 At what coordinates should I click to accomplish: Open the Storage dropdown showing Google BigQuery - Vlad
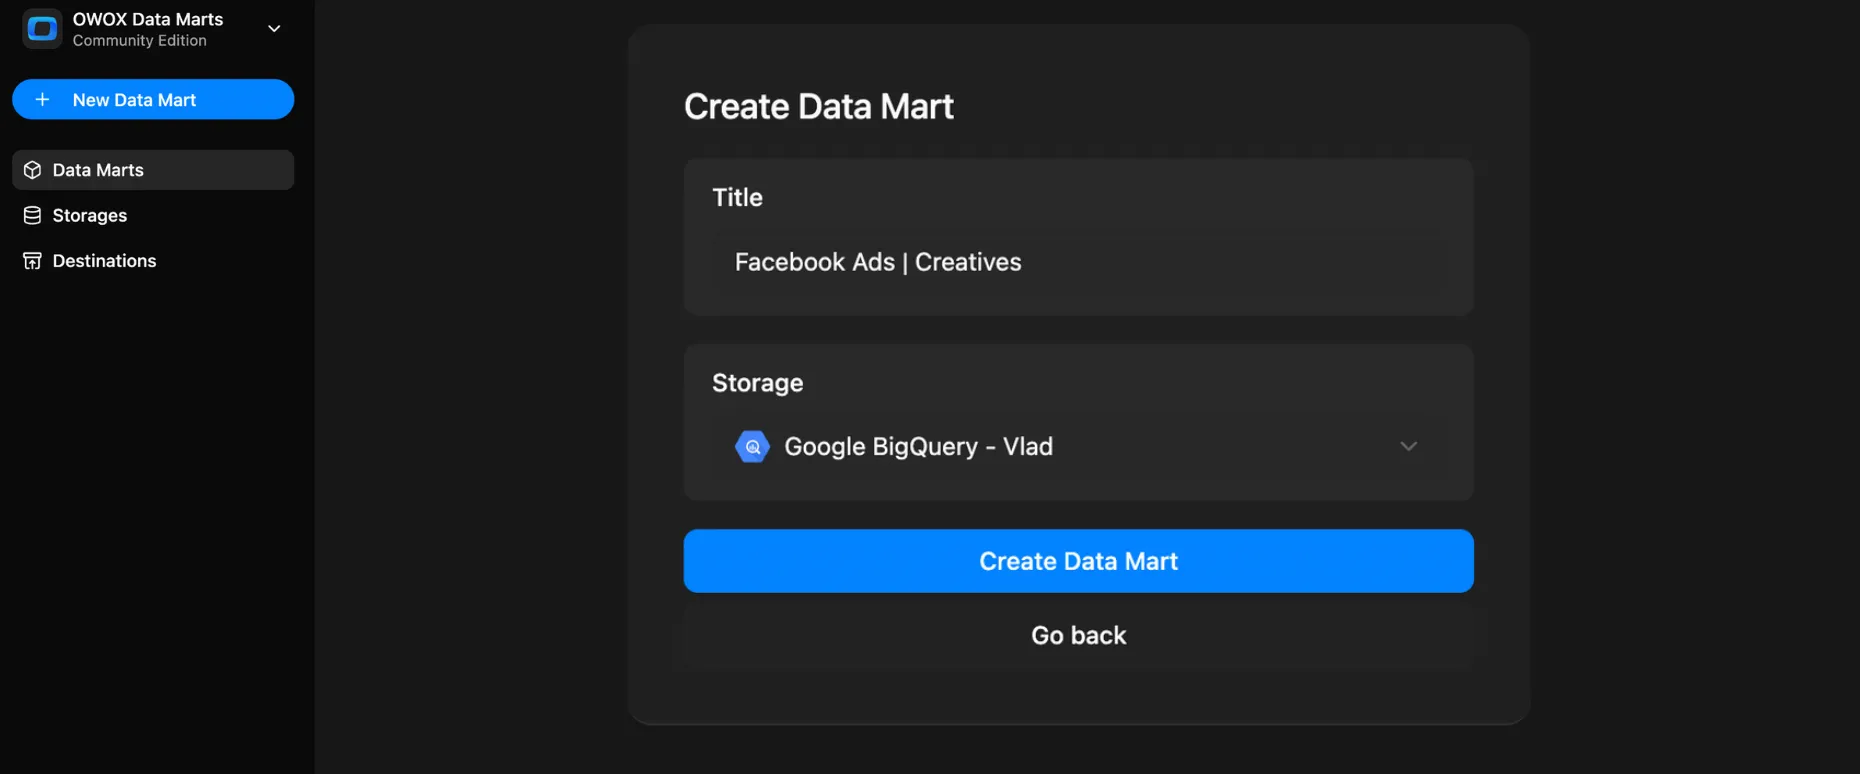pyautogui.click(x=1078, y=446)
